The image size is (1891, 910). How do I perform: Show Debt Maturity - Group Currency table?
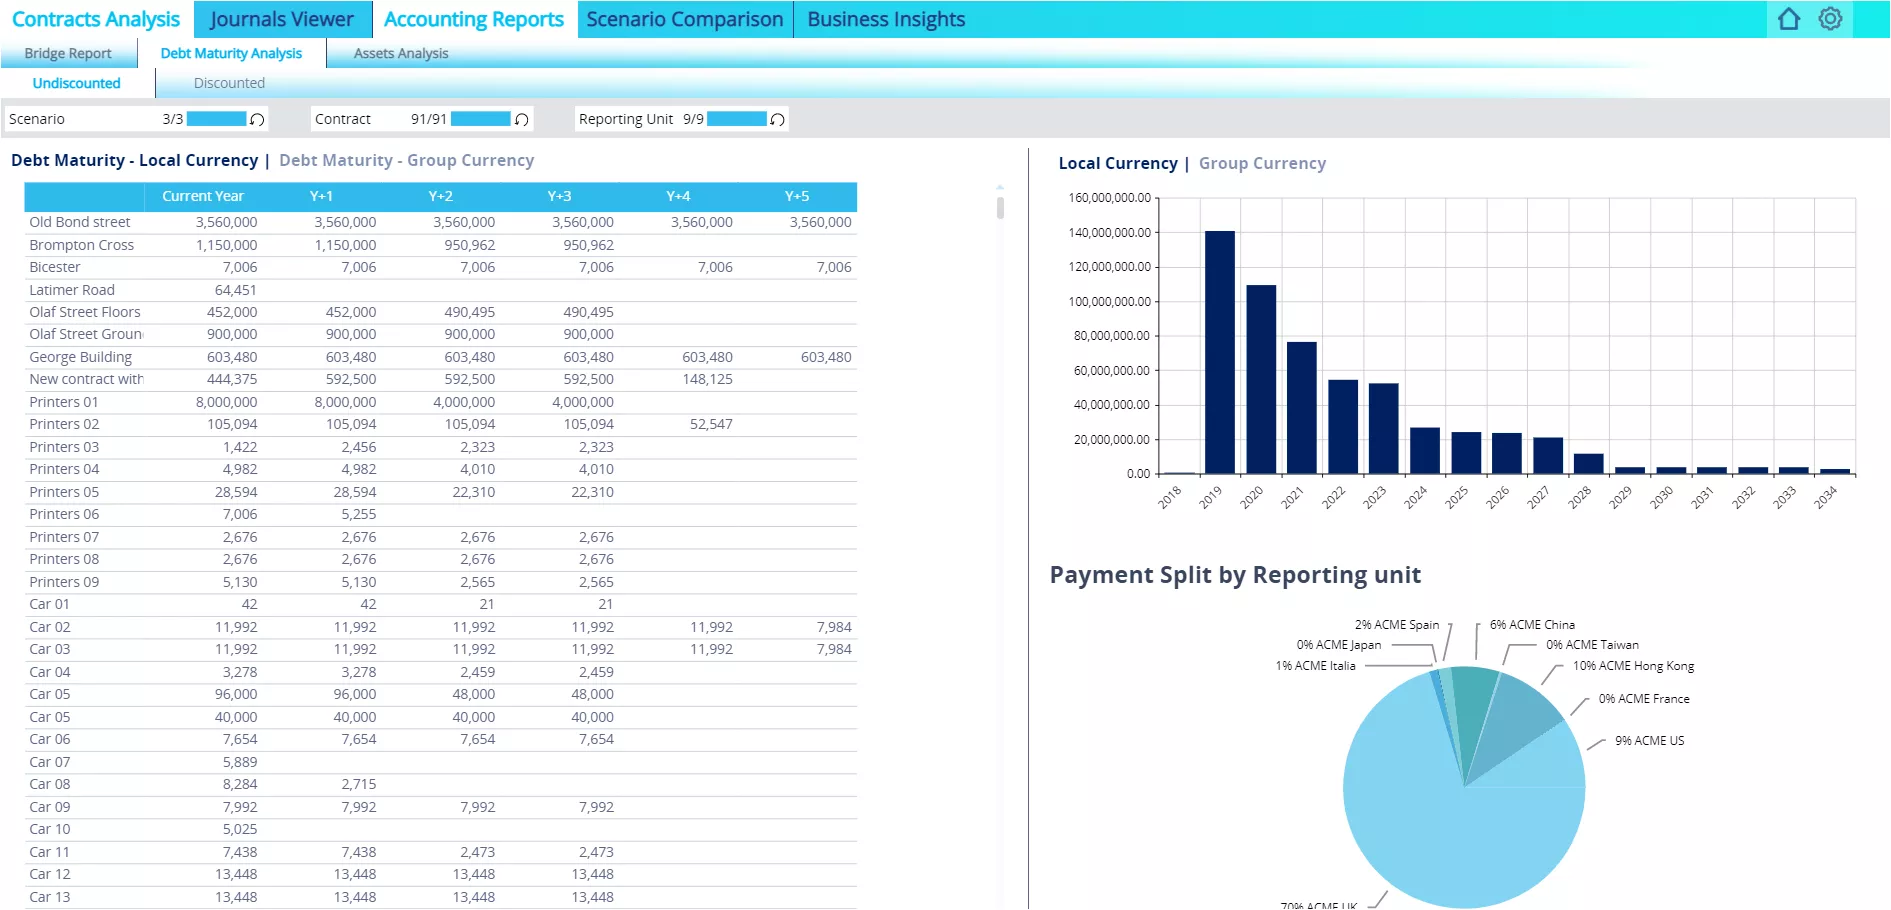(406, 160)
